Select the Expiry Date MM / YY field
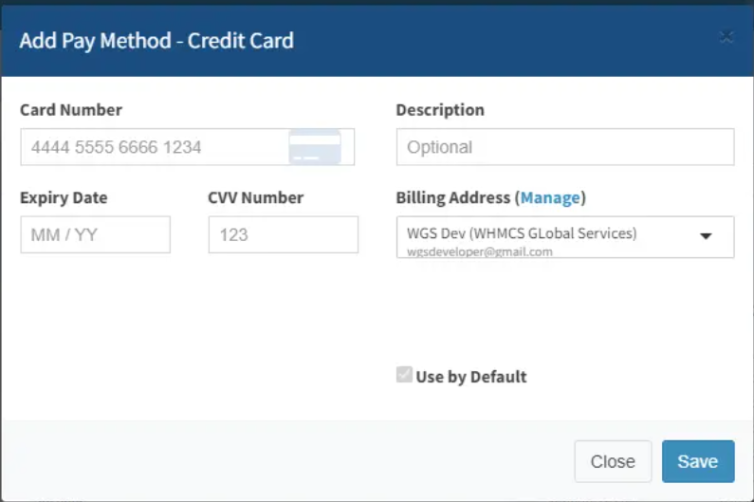754x502 pixels. [x=95, y=235]
